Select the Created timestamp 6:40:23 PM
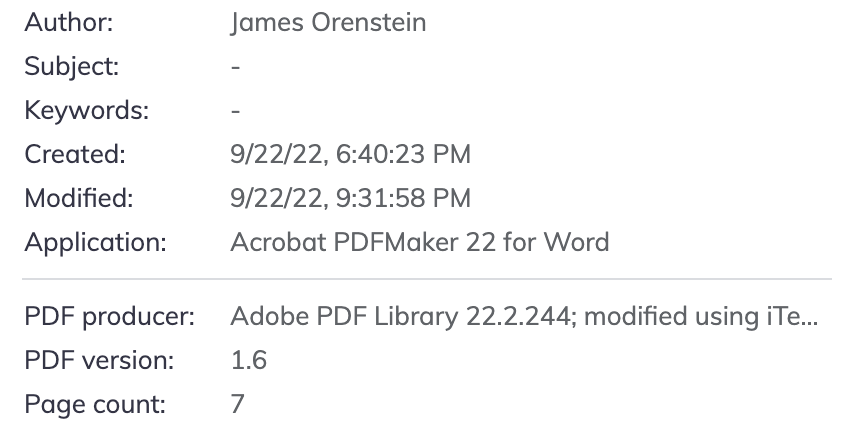The width and height of the screenshot is (866, 430). coord(395,154)
